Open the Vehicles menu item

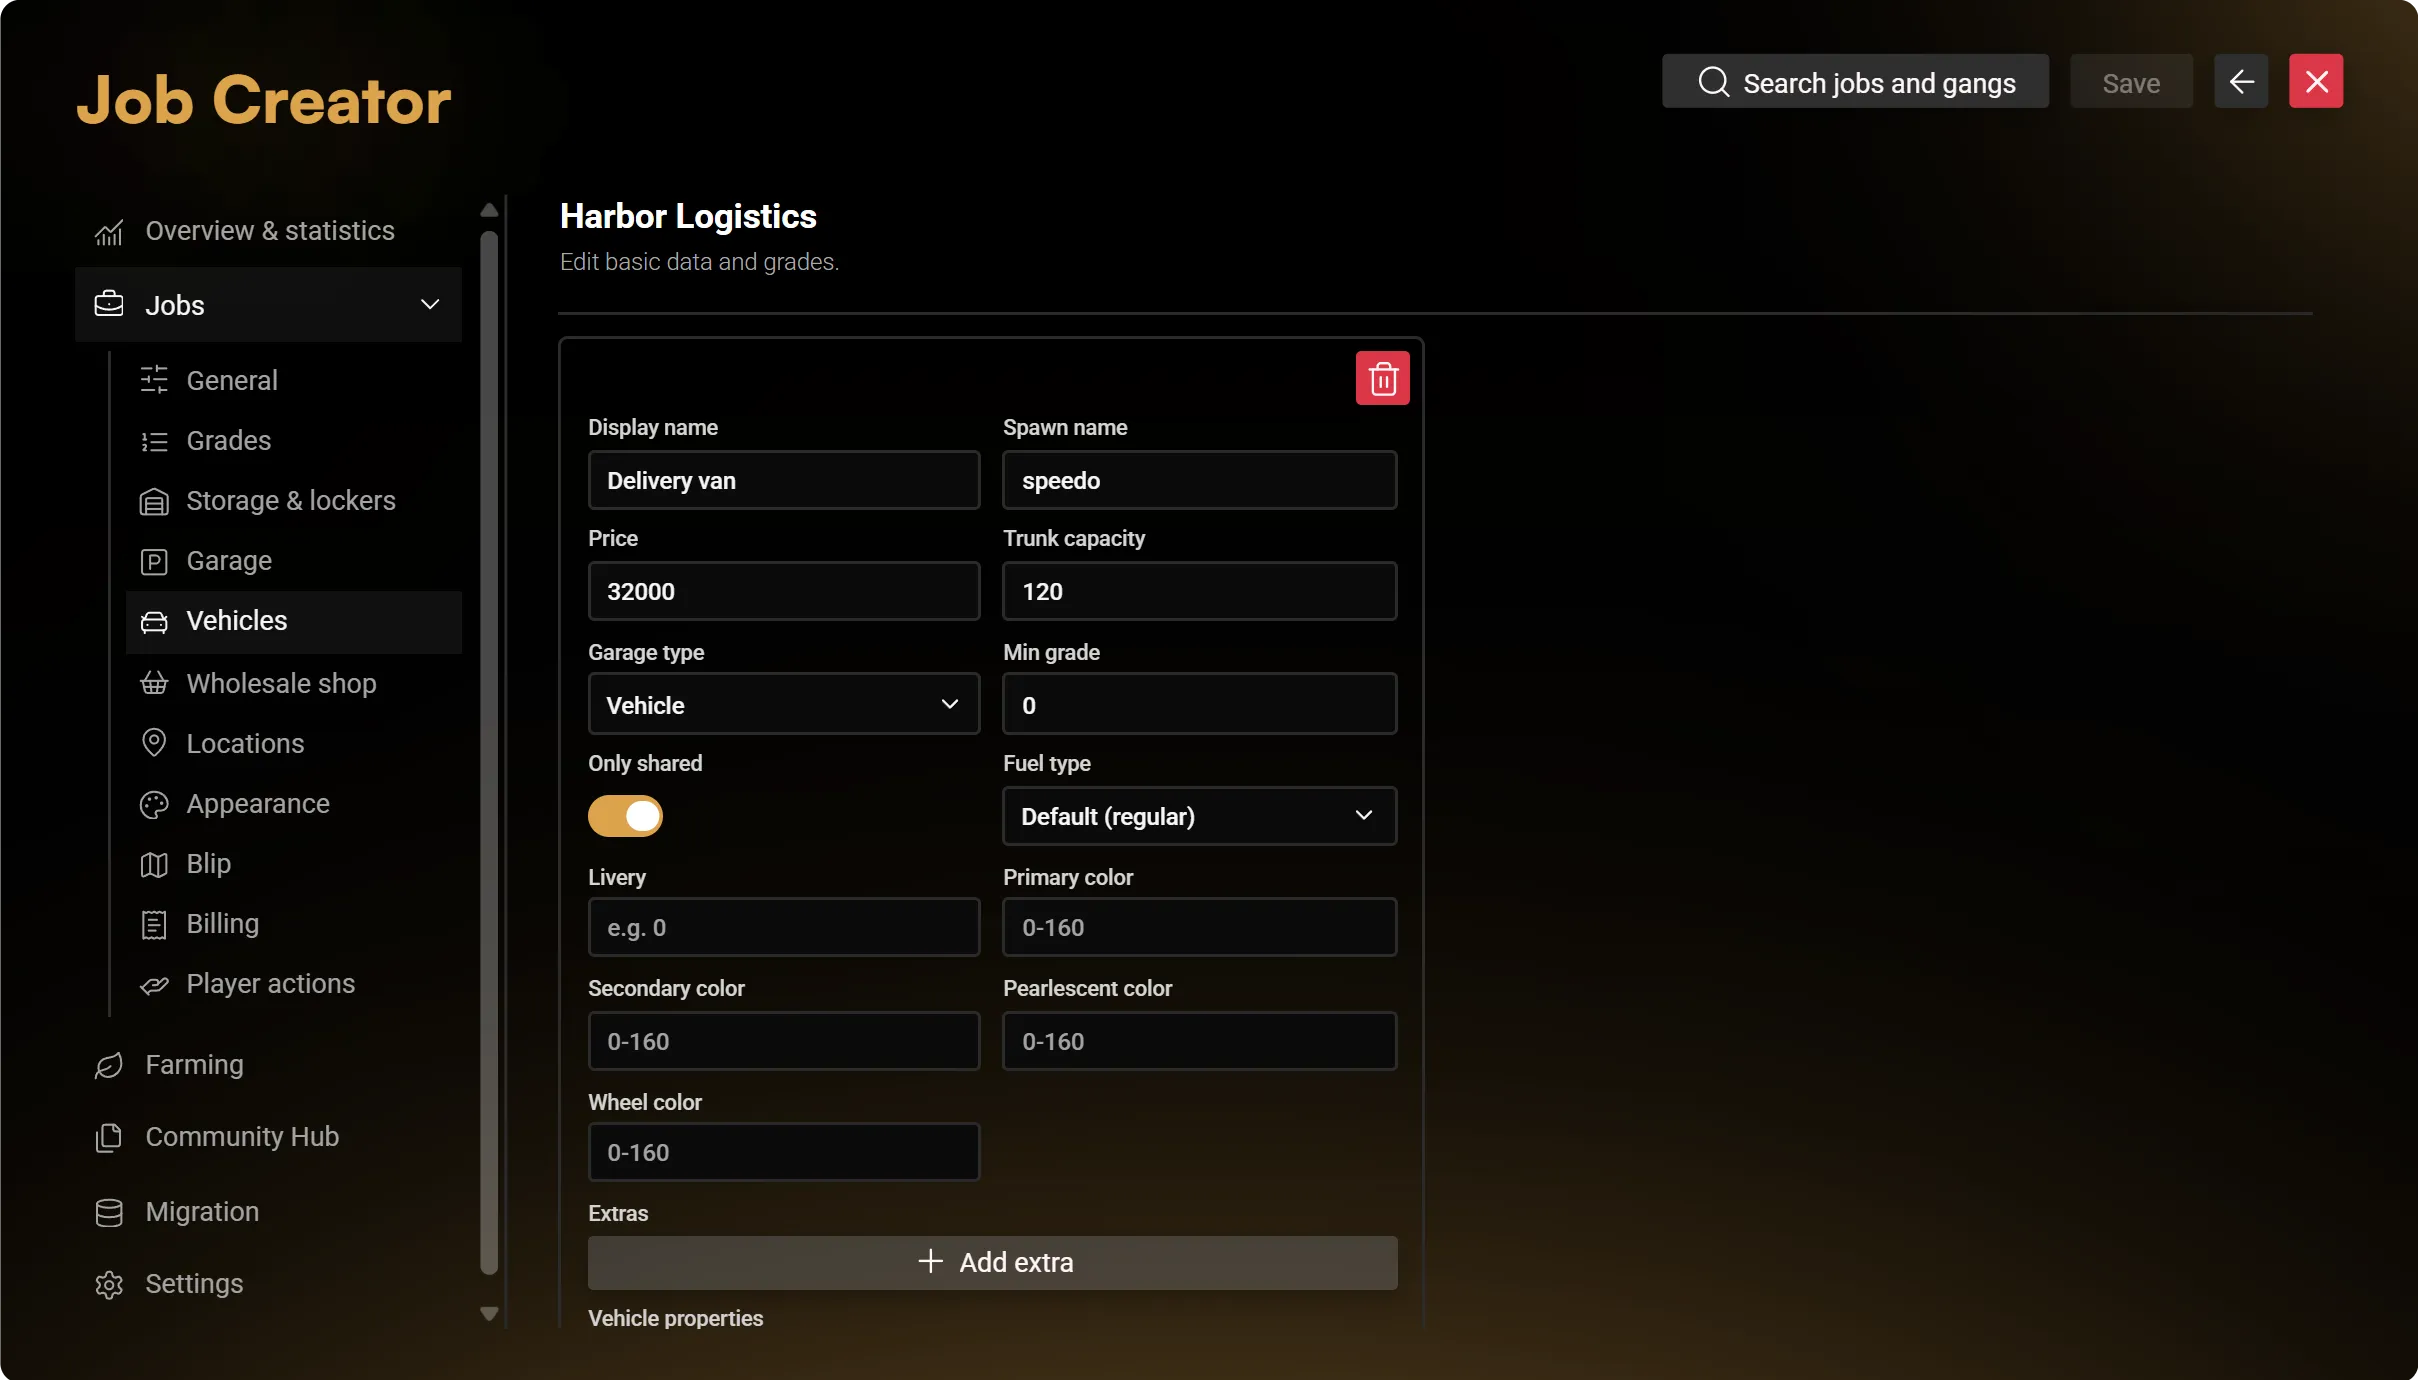294,621
